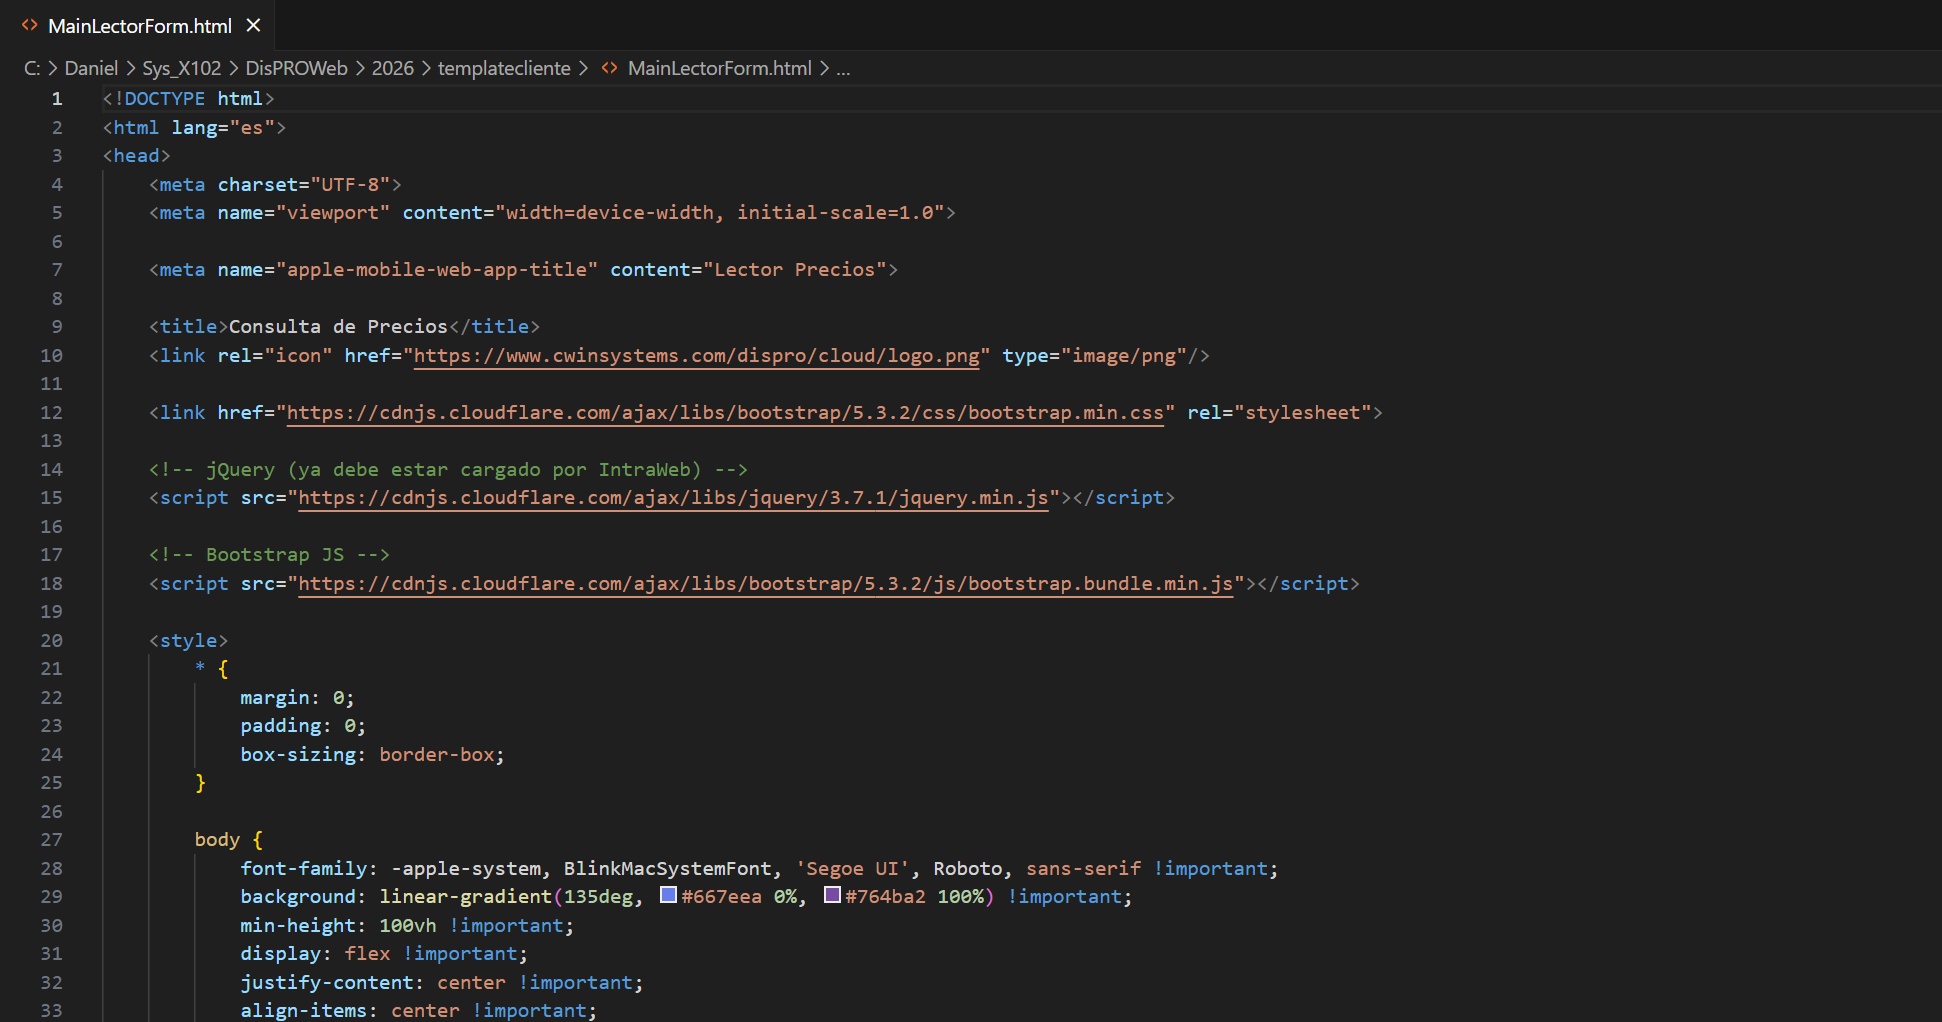Open the Sys_X102 breadcrumb folder
Image resolution: width=1942 pixels, height=1022 pixels.
pos(181,68)
